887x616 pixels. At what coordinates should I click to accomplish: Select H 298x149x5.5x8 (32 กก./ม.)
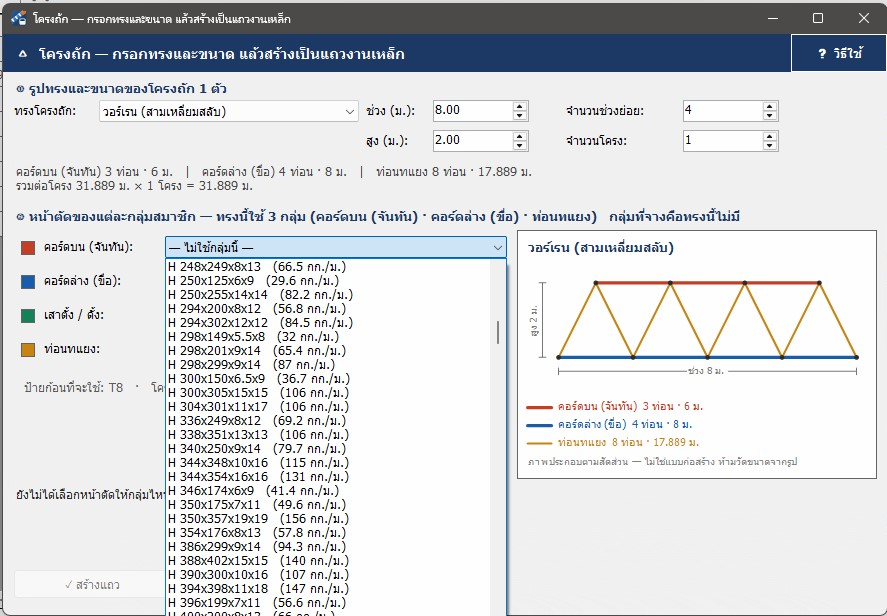[x=328, y=337]
